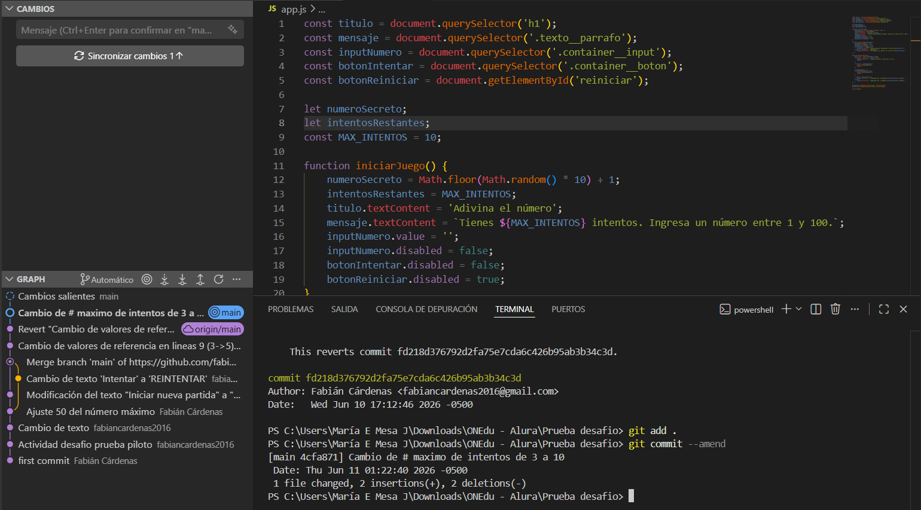Select the Revert "Cambio de valores" commit
Viewport: 921px width, 510px height.
click(126, 330)
